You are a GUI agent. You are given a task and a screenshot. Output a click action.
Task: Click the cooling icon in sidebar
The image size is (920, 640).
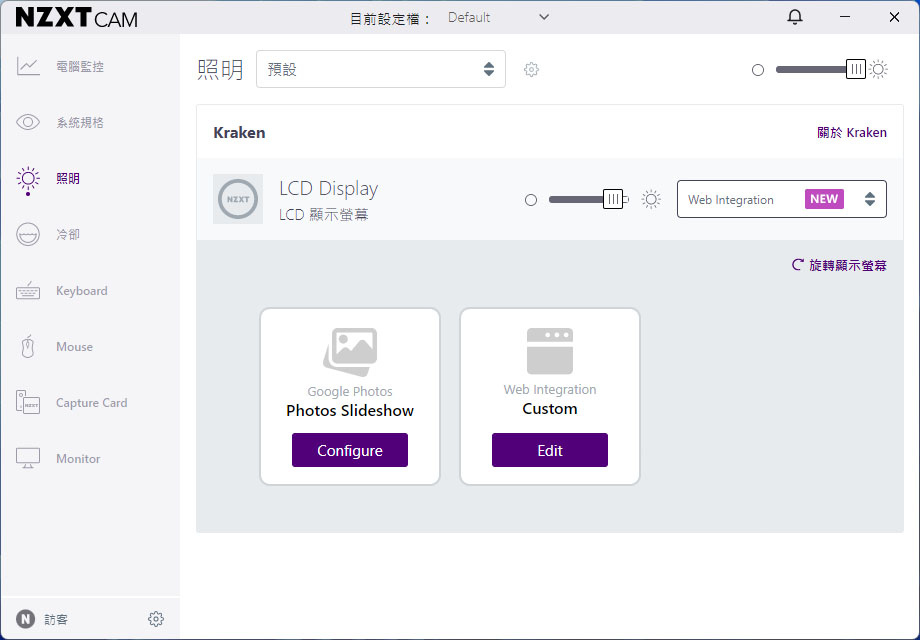click(28, 235)
